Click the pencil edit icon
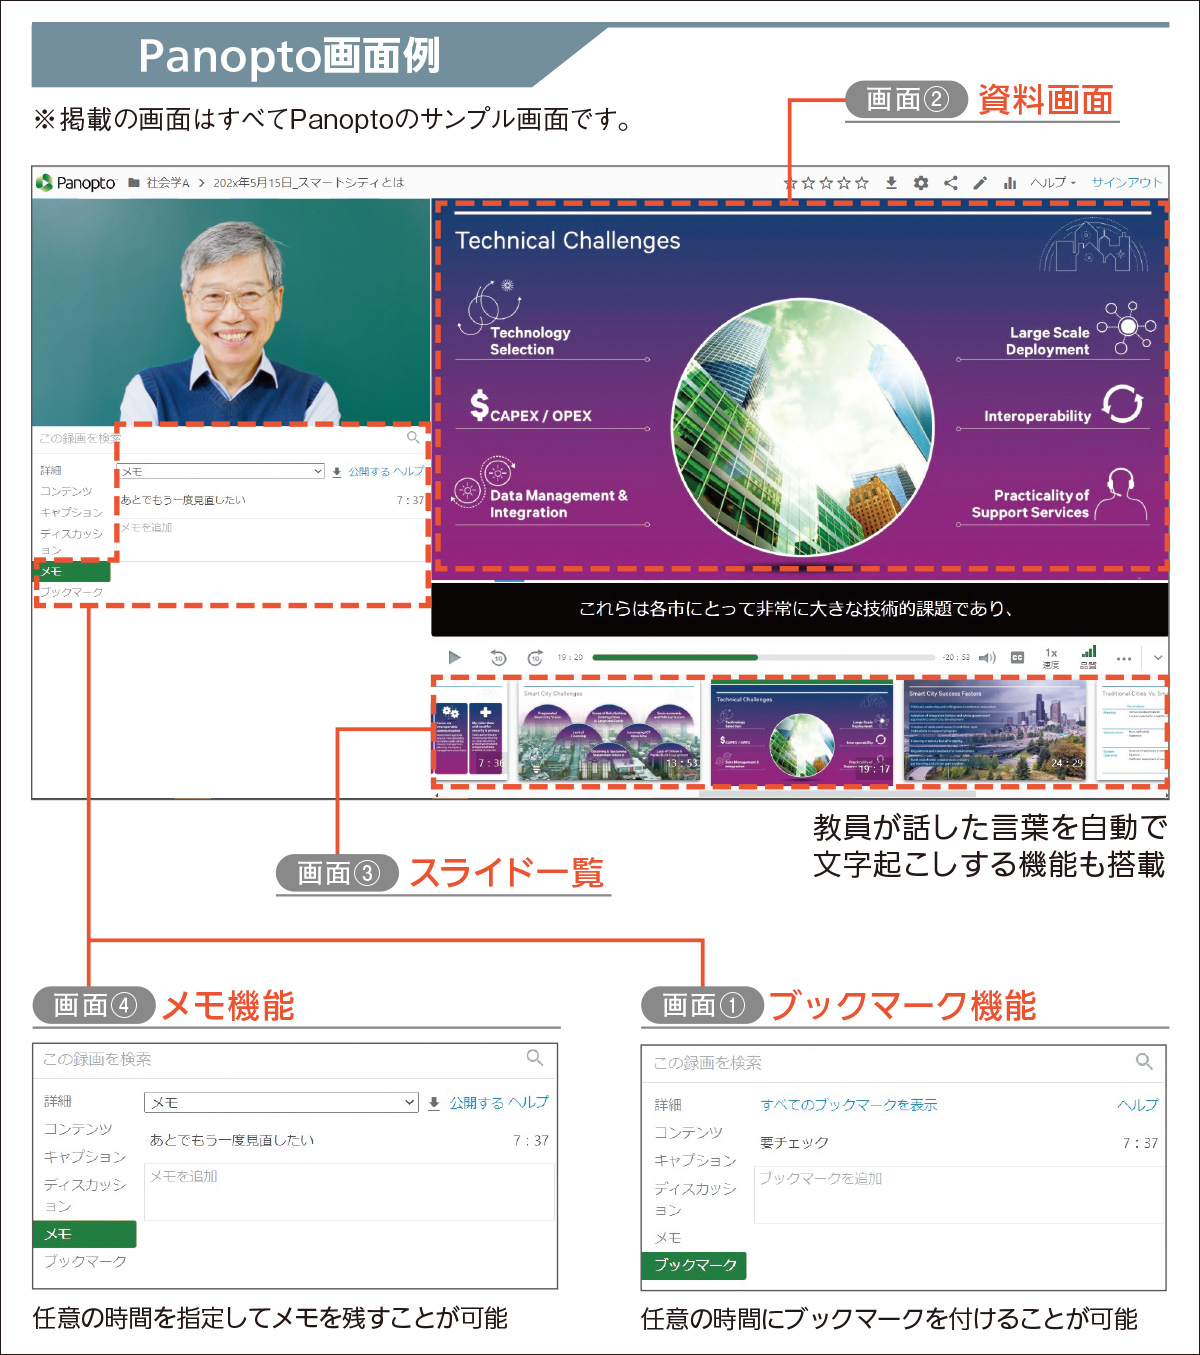 pos(980,183)
